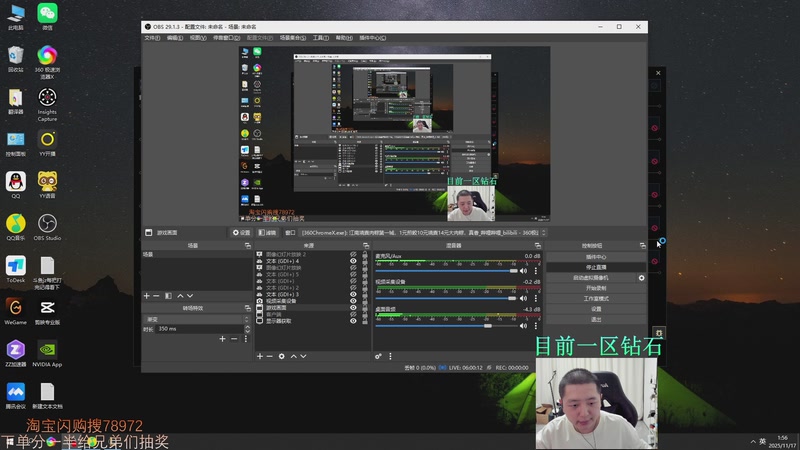The height and width of the screenshot is (450, 800).
Task: Add a new source with plus icon
Action: click(260, 356)
